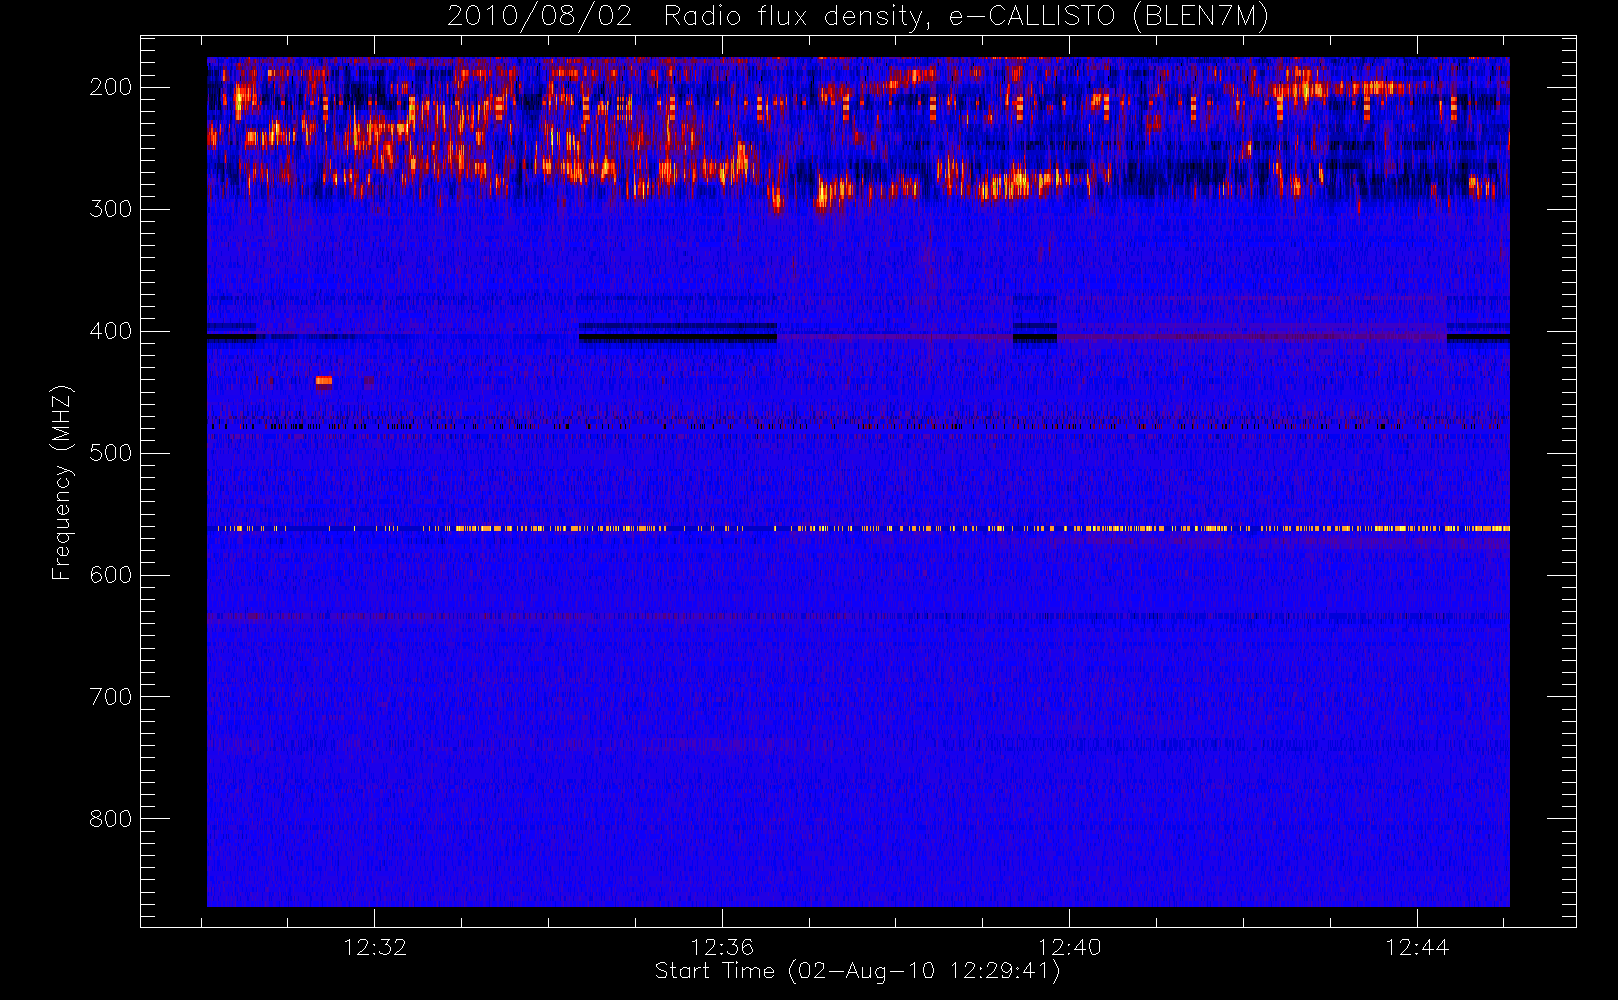
Task: Click the 200 frequency tick label
Action: click(x=111, y=87)
